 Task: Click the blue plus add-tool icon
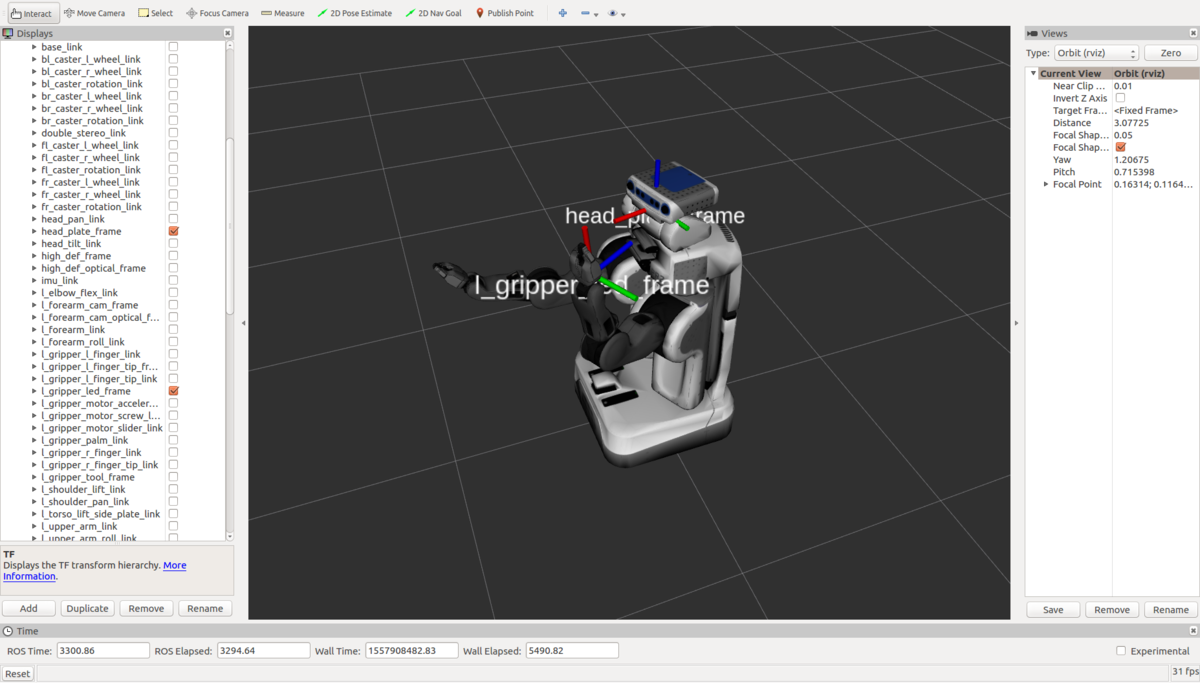562,13
